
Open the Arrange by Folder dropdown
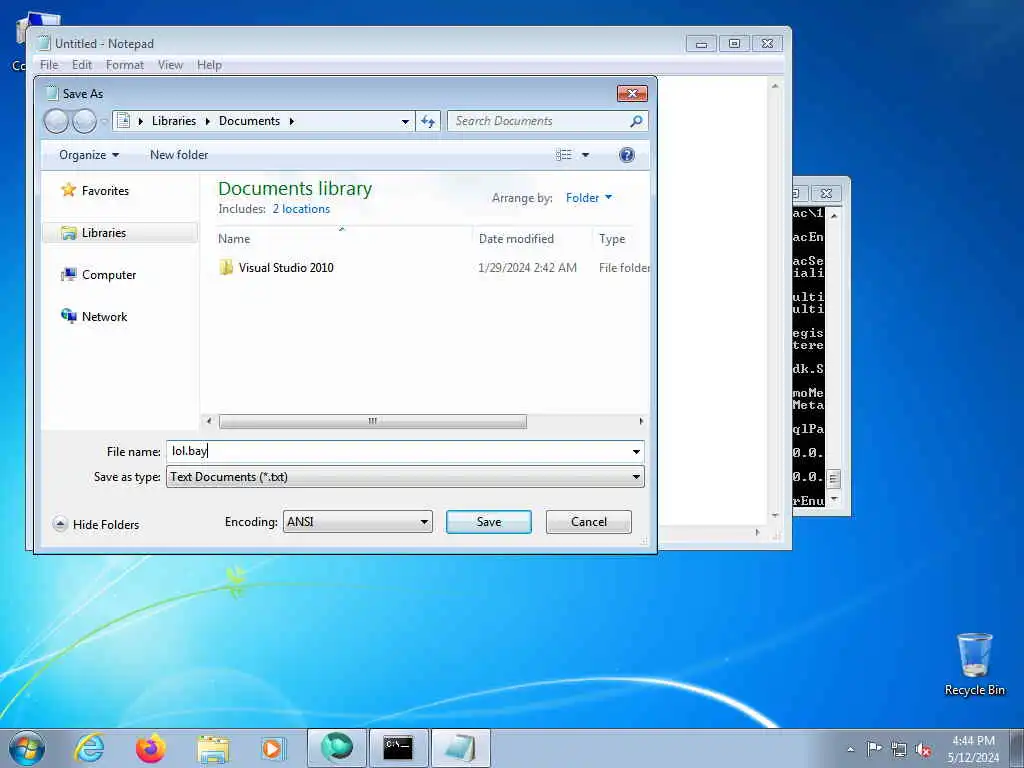[x=588, y=197]
